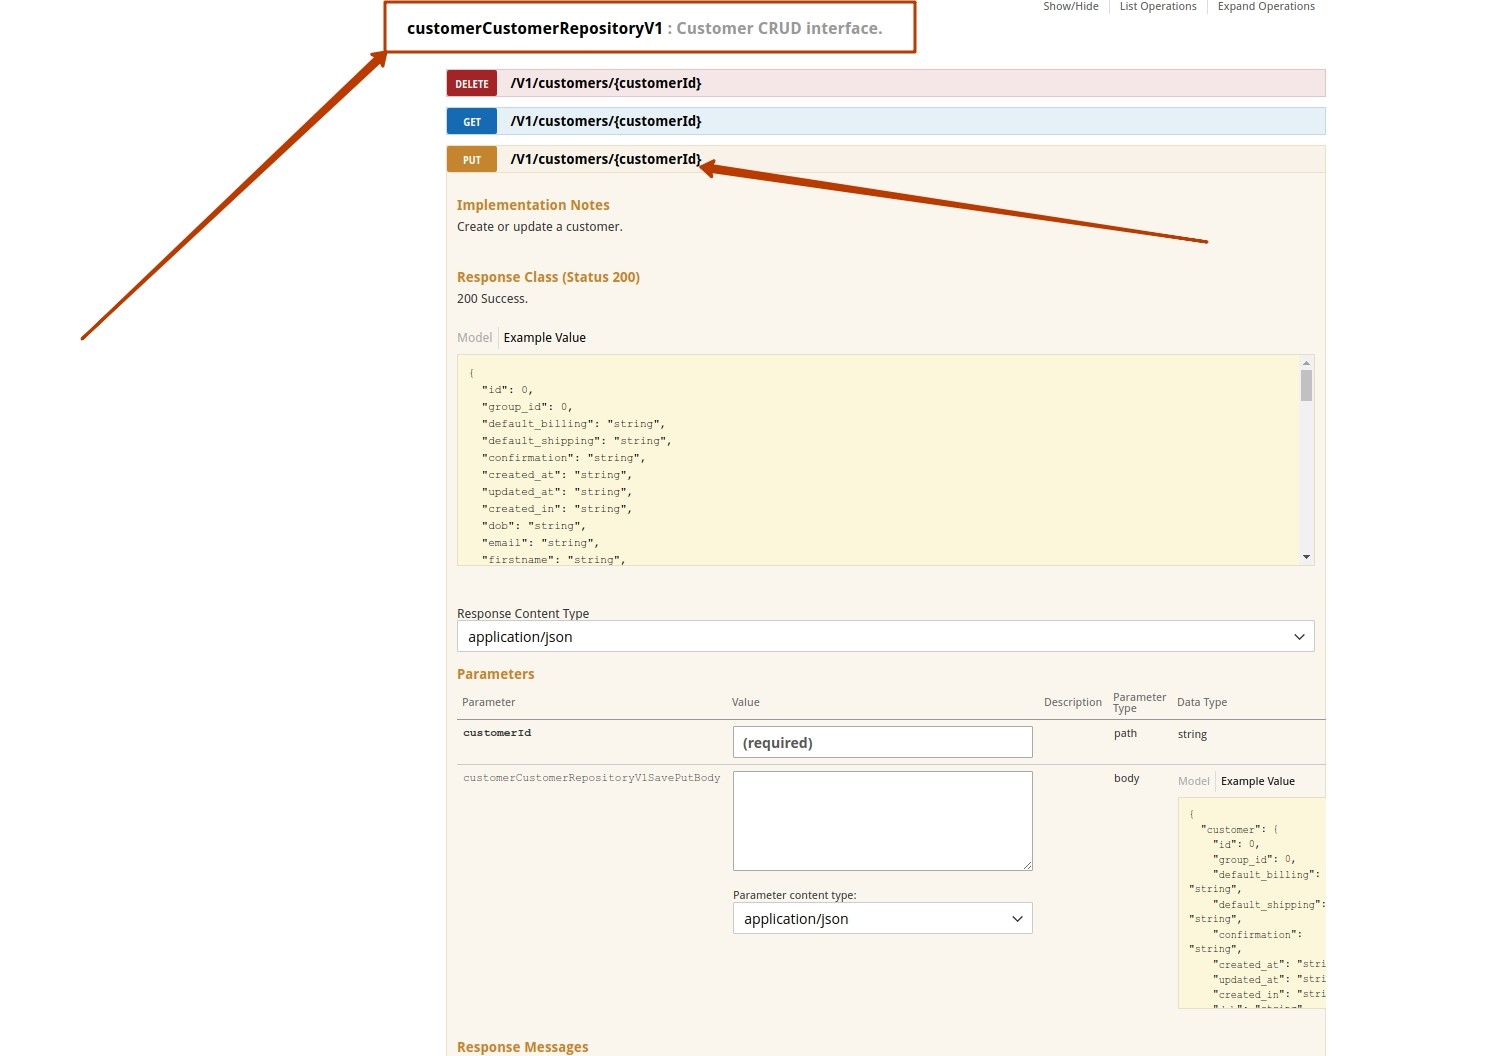Click the customerCustomerRepositoryV1 heading link
The image size is (1488, 1056).
click(534, 29)
